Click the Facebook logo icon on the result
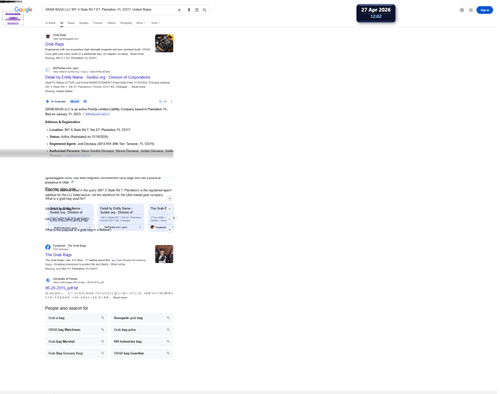 [48, 247]
